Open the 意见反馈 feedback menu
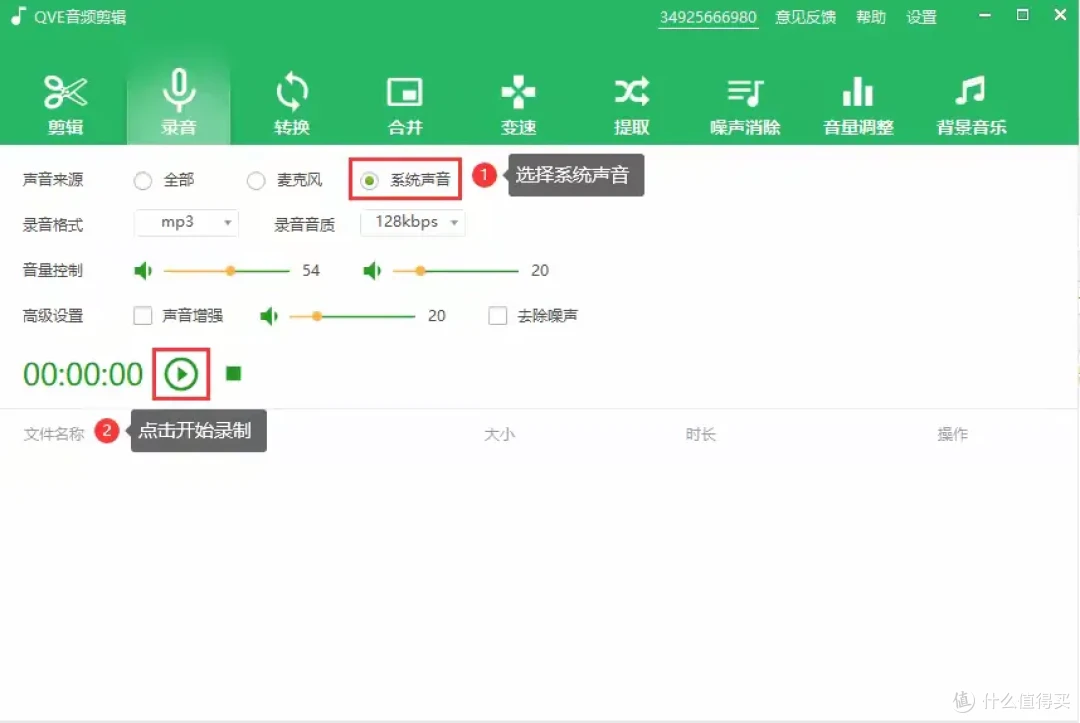Image resolution: width=1080 pixels, height=723 pixels. click(x=805, y=17)
